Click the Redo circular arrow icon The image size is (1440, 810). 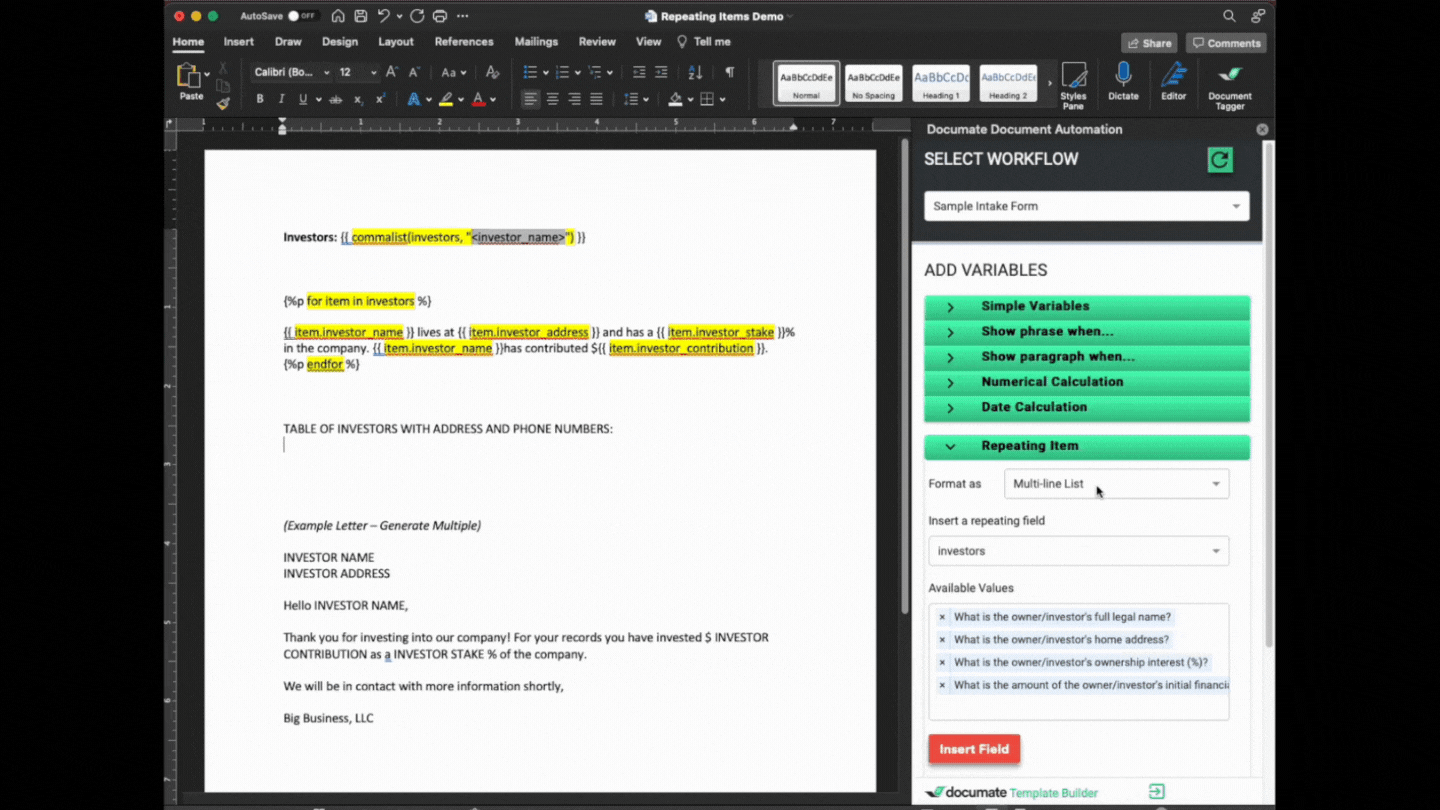tap(417, 16)
